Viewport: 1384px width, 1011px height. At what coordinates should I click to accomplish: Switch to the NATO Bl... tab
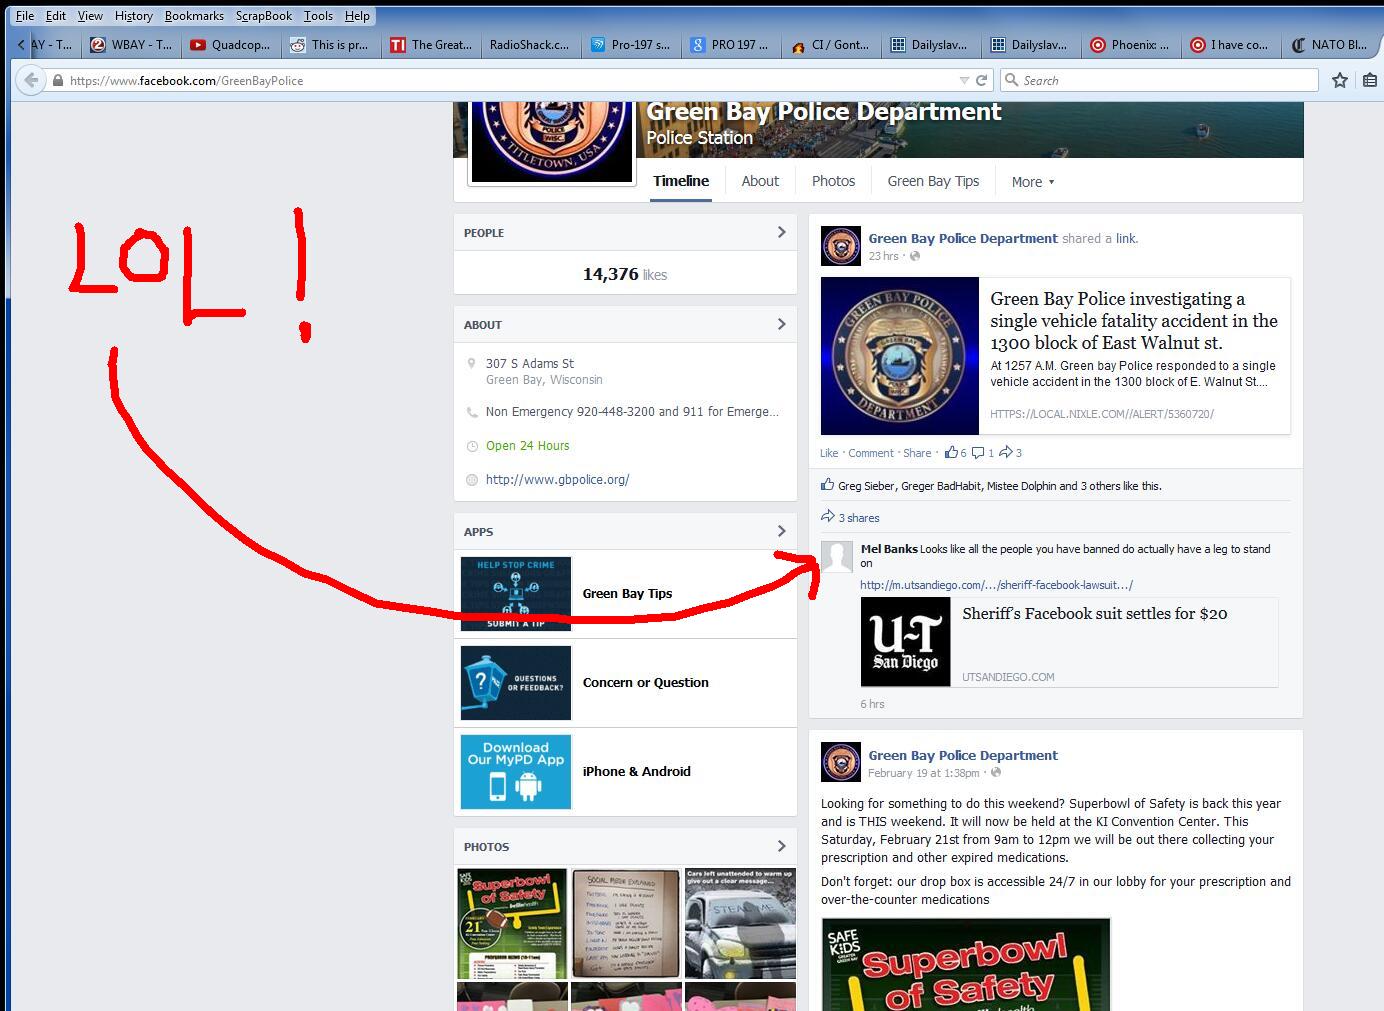[x=1330, y=45]
